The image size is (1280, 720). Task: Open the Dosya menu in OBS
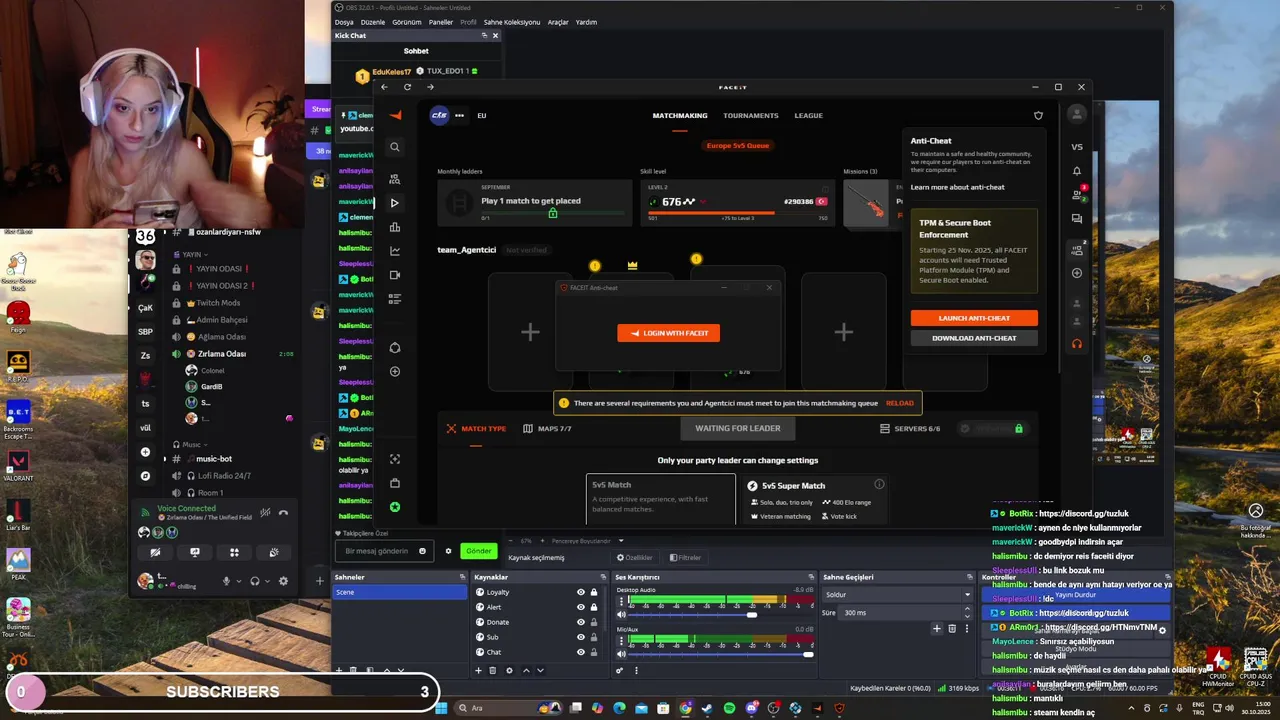pos(344,22)
